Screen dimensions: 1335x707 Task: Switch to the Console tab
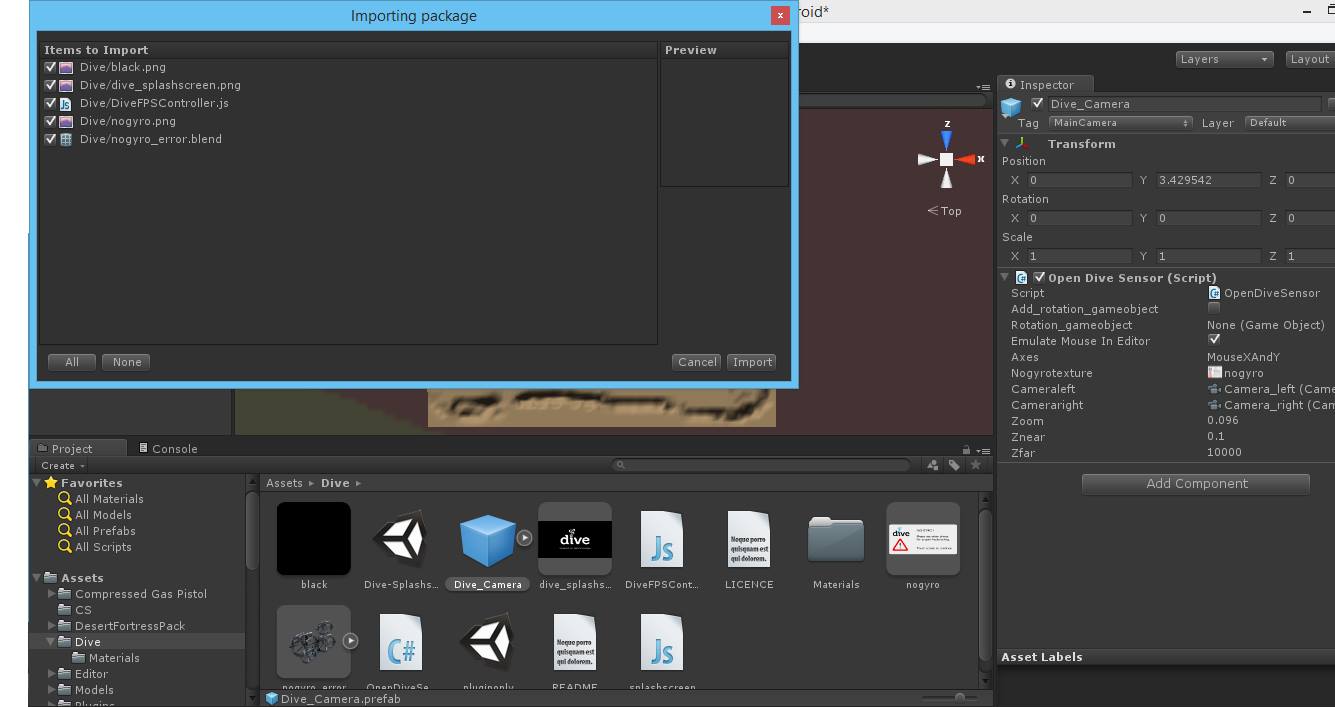coord(168,449)
